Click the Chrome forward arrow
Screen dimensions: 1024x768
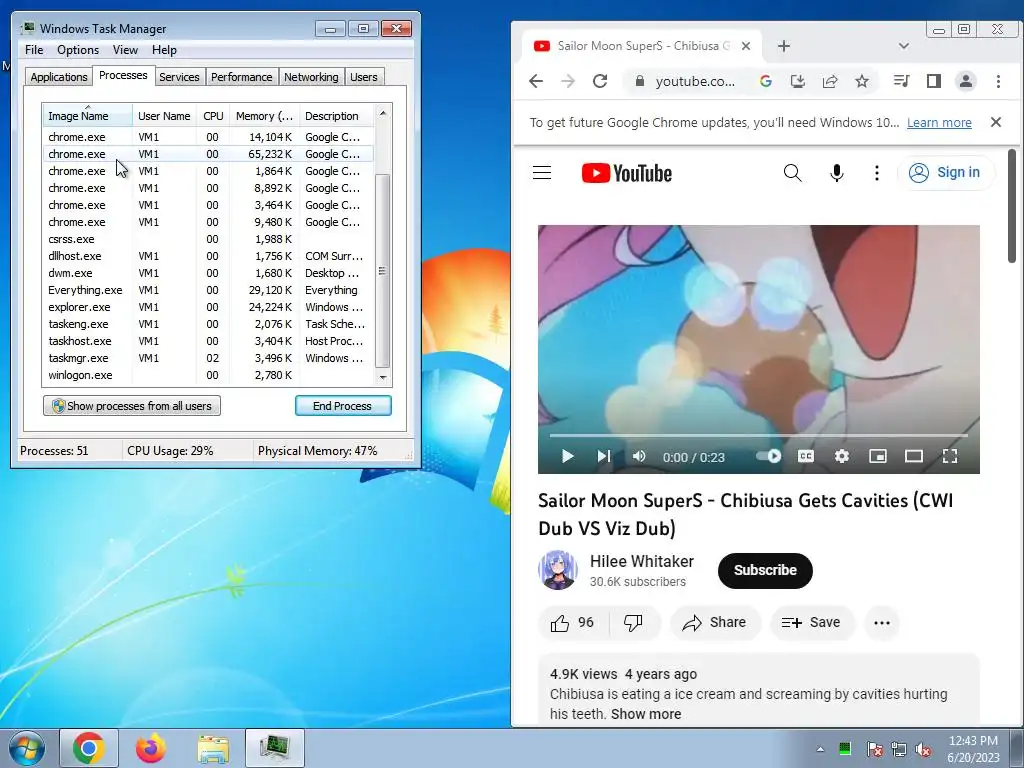pos(568,81)
